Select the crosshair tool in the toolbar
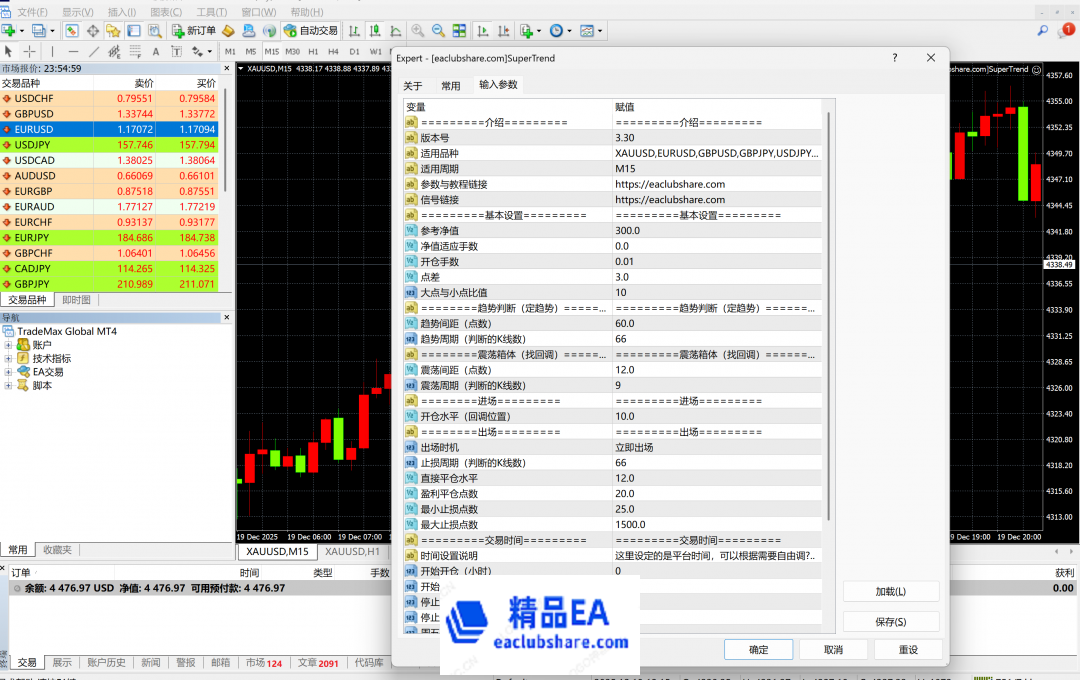Screen dimensions: 1080x680 point(30,51)
